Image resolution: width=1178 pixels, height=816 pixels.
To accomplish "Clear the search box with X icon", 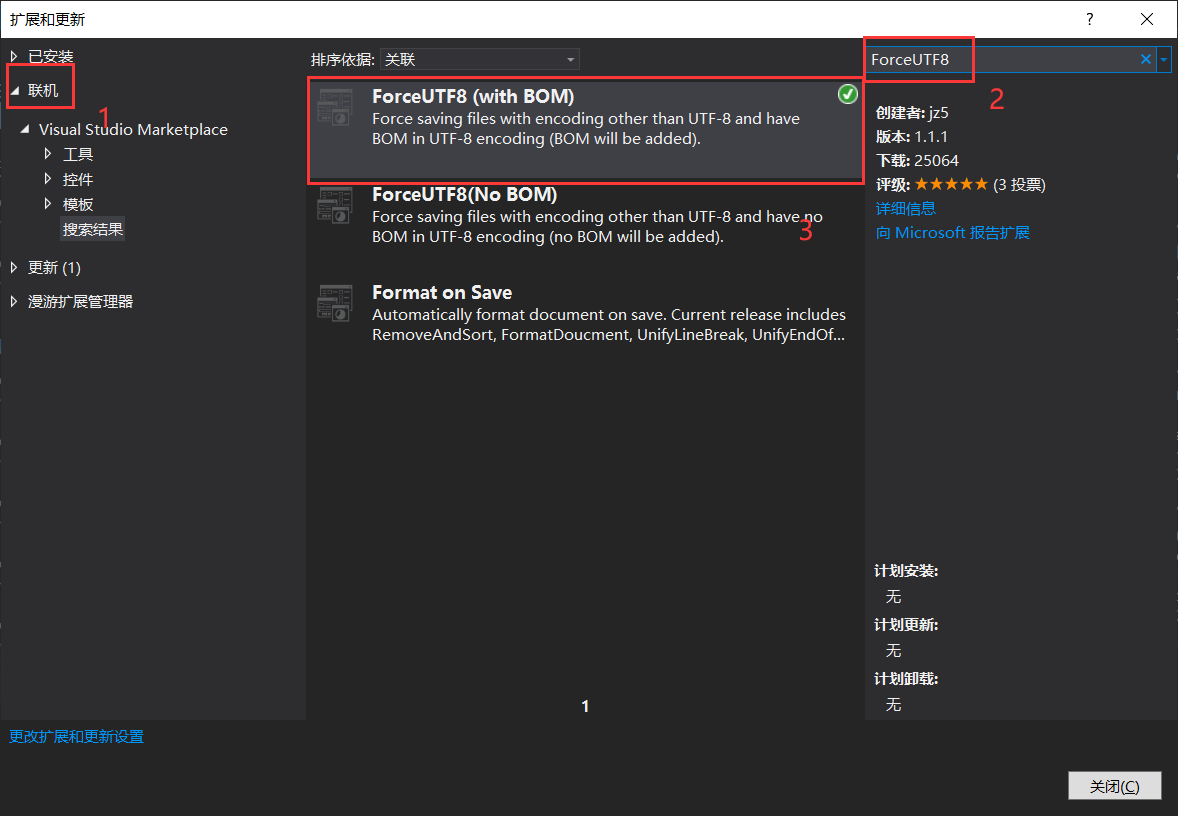I will (1146, 59).
